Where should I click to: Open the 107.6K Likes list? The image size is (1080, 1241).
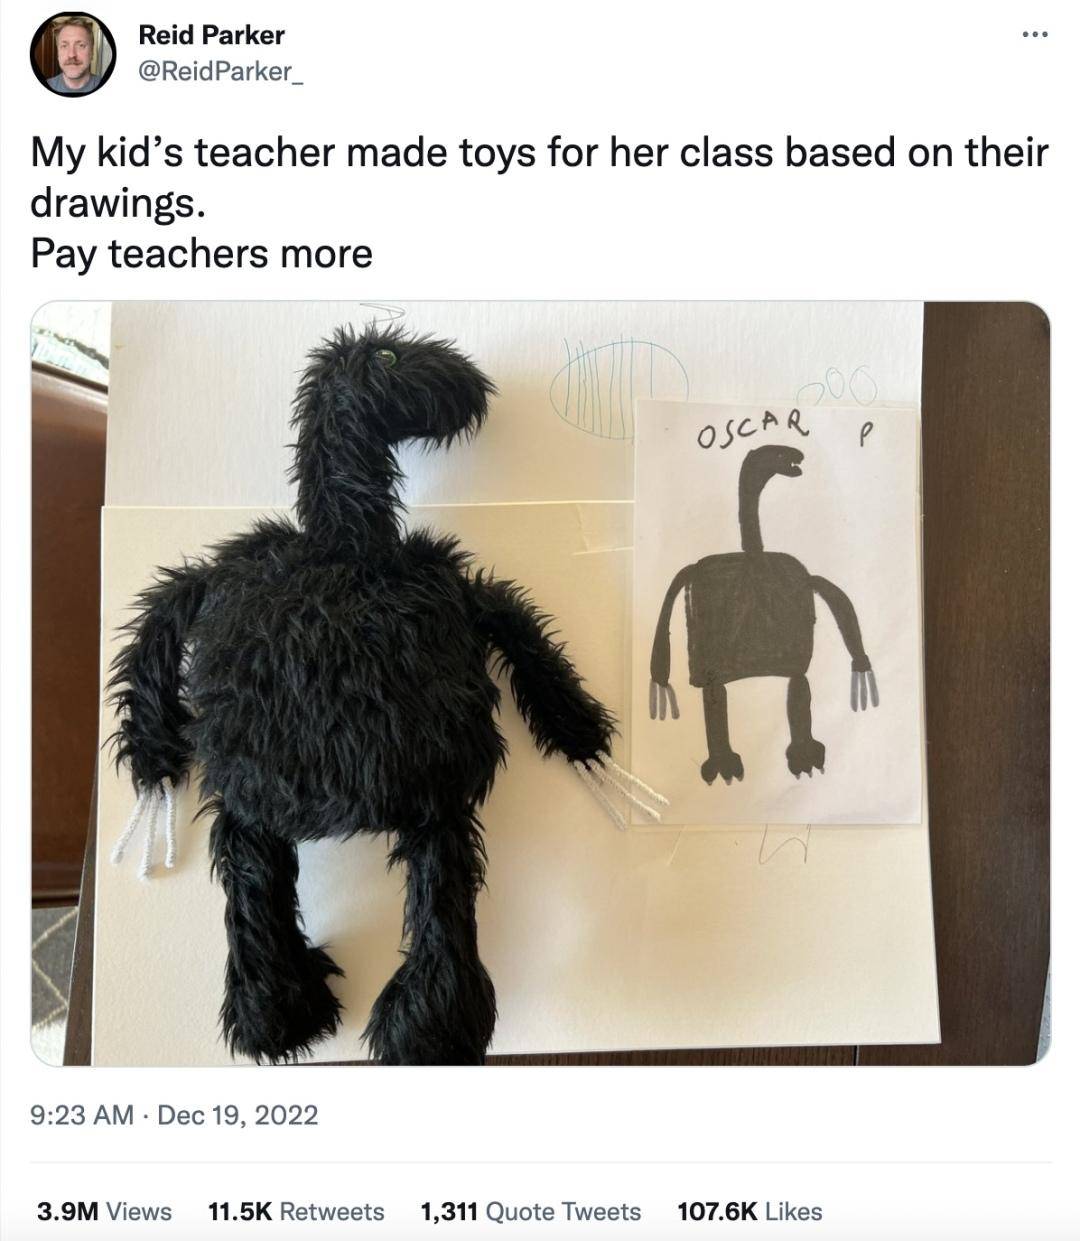pyautogui.click(x=750, y=1211)
